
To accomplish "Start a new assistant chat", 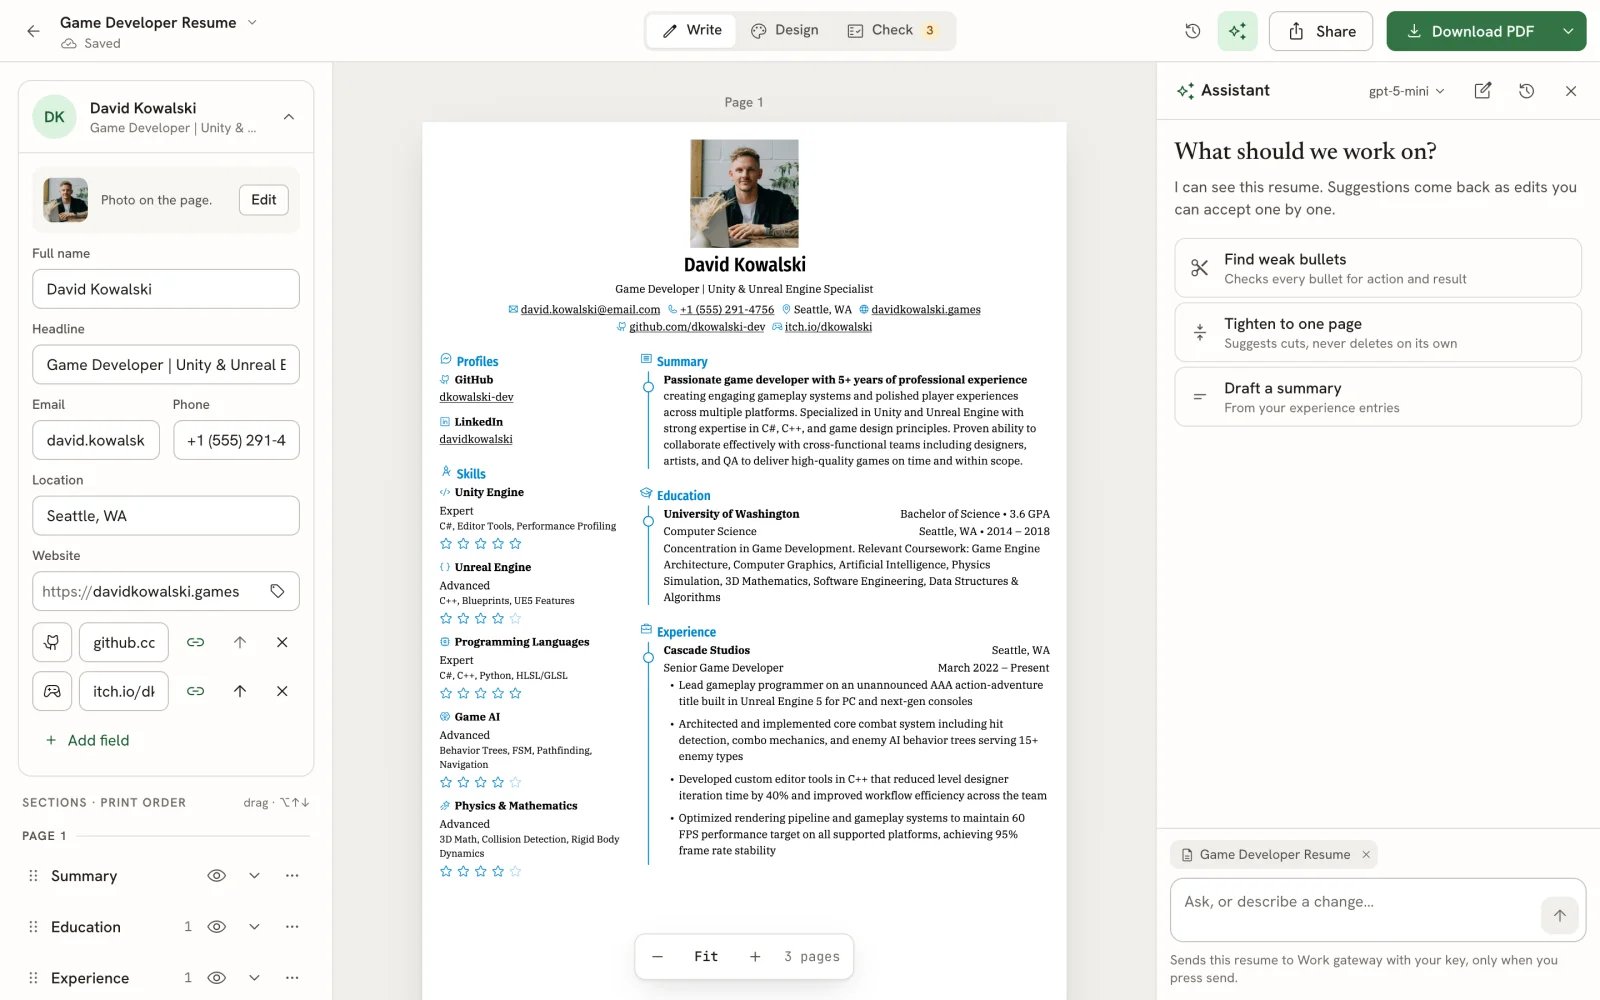I will point(1482,91).
